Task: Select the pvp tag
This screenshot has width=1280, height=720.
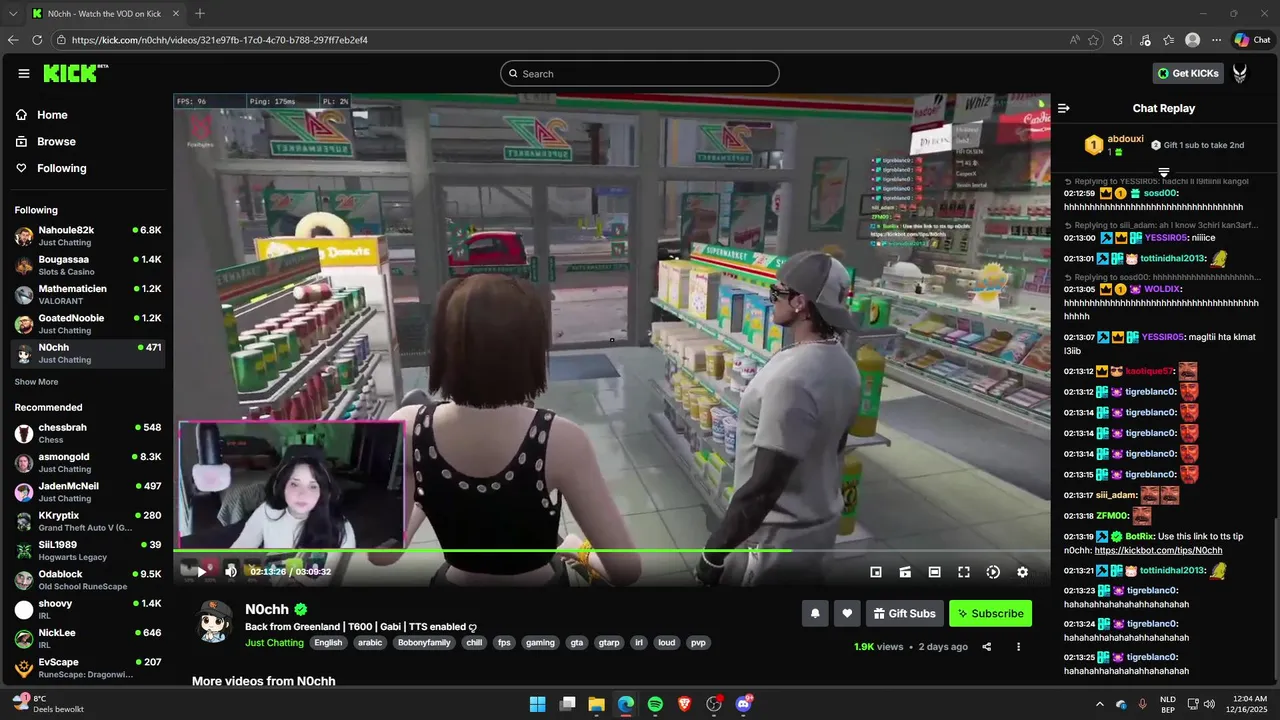Action: click(x=697, y=643)
